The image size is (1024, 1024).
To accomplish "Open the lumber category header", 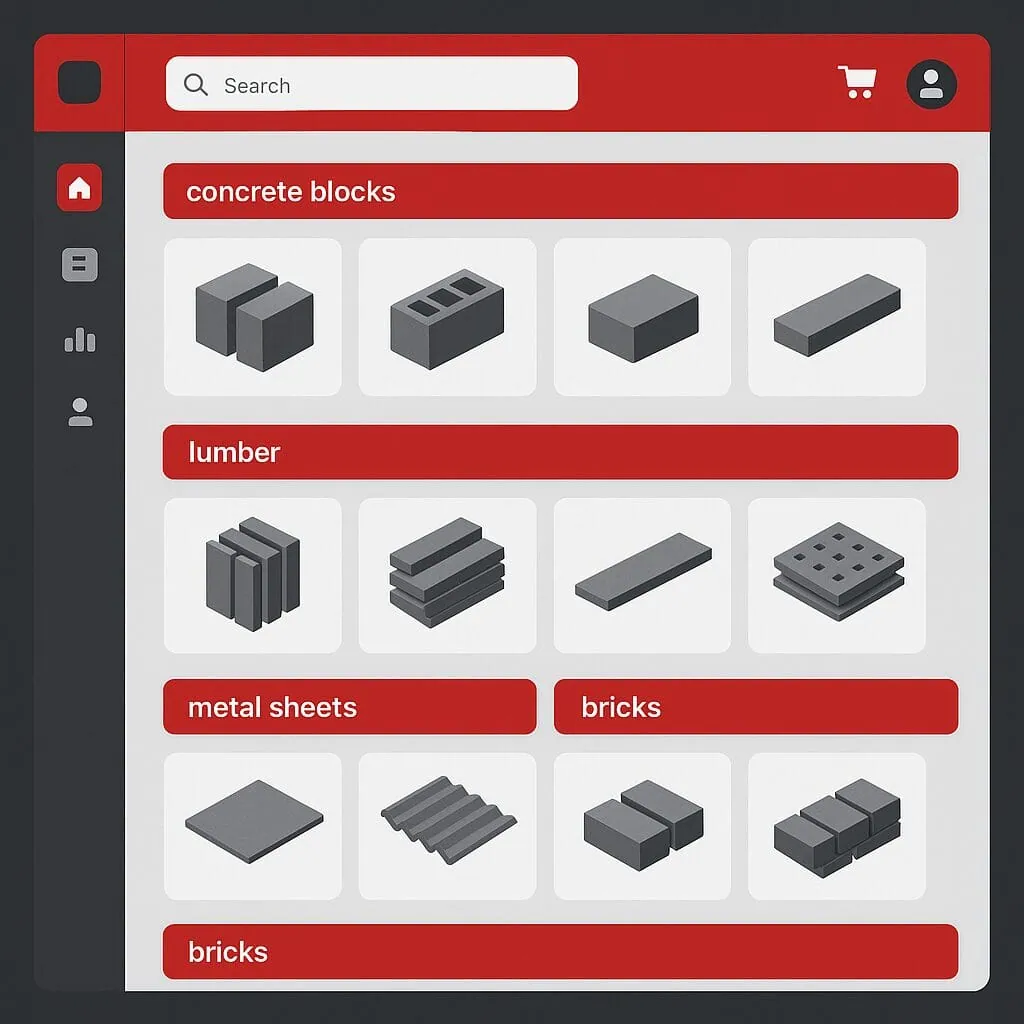I will click(x=560, y=452).
